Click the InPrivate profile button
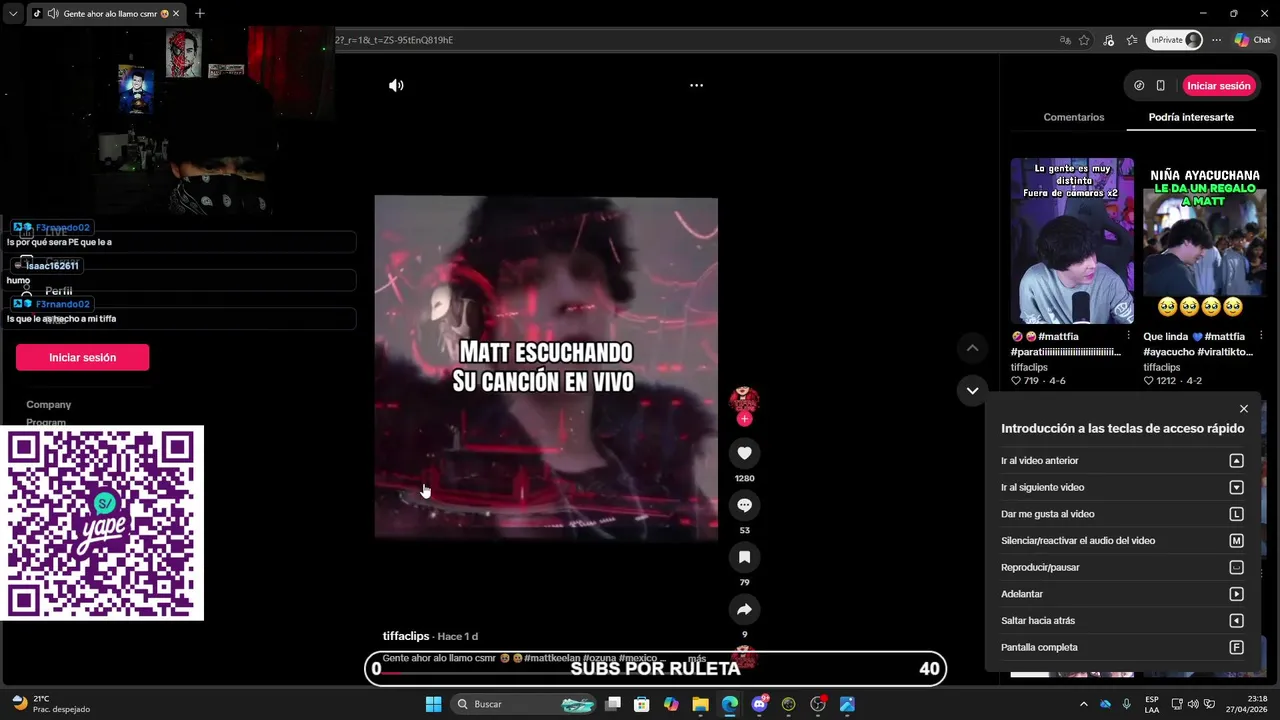This screenshot has height=720, width=1280. (1174, 40)
